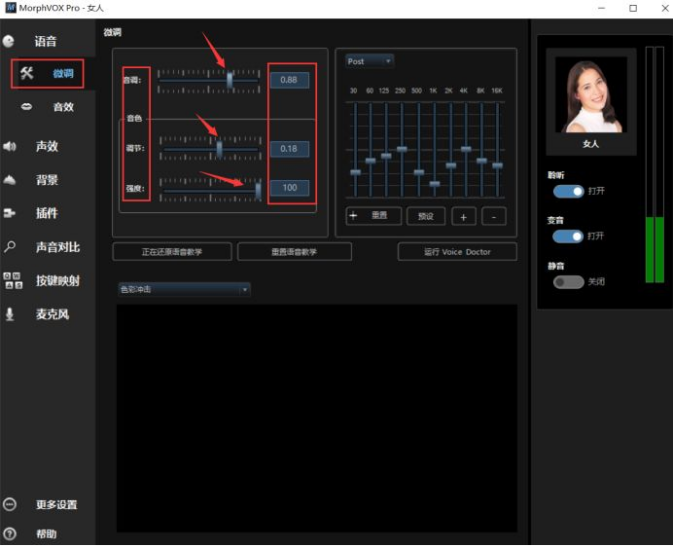
Task: Toggle the 聆听 listen switch
Action: tap(568, 191)
